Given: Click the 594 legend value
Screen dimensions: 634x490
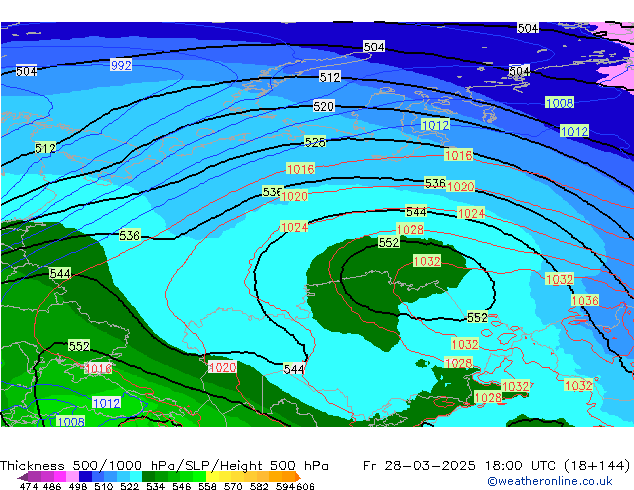Looking at the screenshot, I should click(x=285, y=486).
